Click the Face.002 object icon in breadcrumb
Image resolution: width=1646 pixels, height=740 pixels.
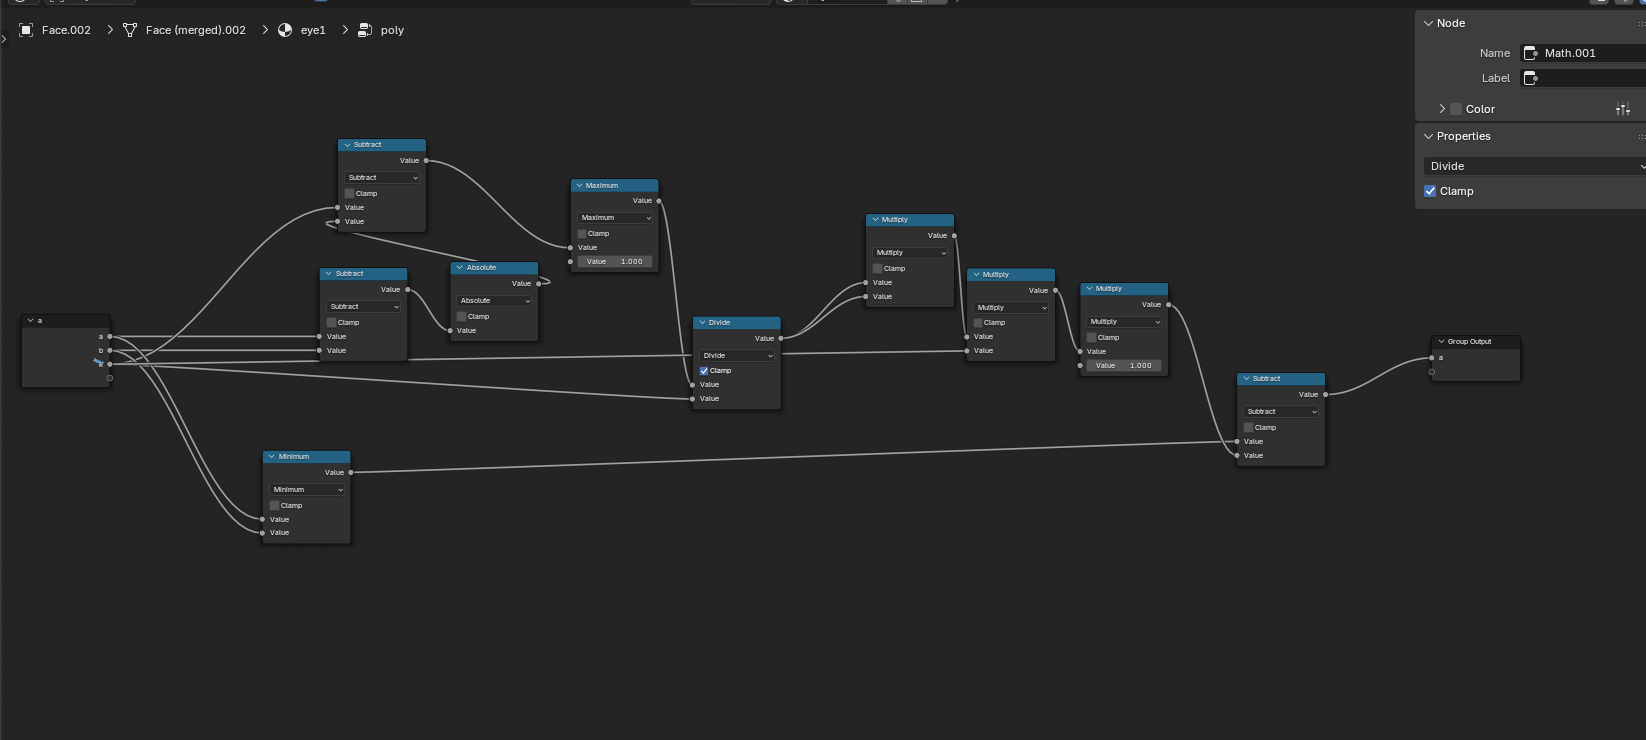[26, 30]
